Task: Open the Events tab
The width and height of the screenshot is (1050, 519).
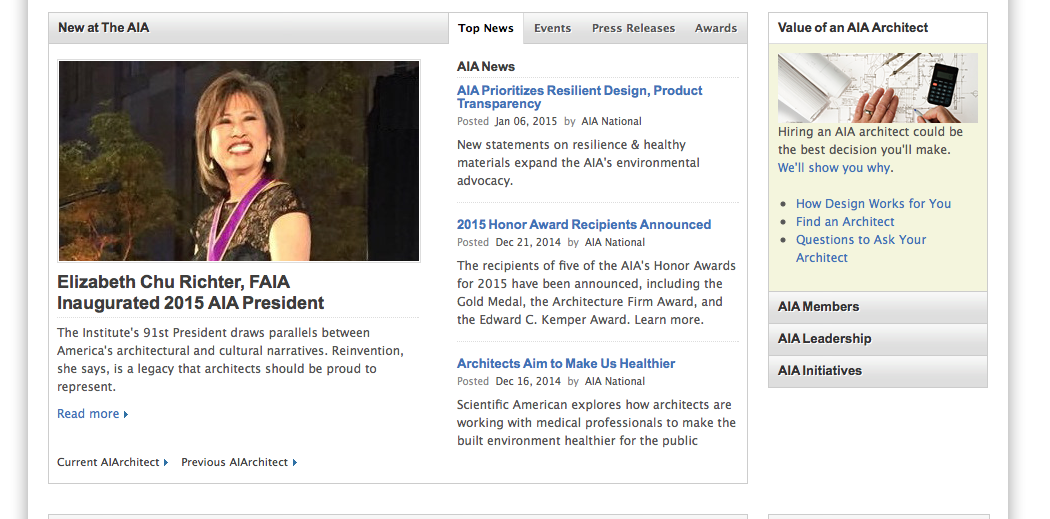Action: click(x=552, y=28)
